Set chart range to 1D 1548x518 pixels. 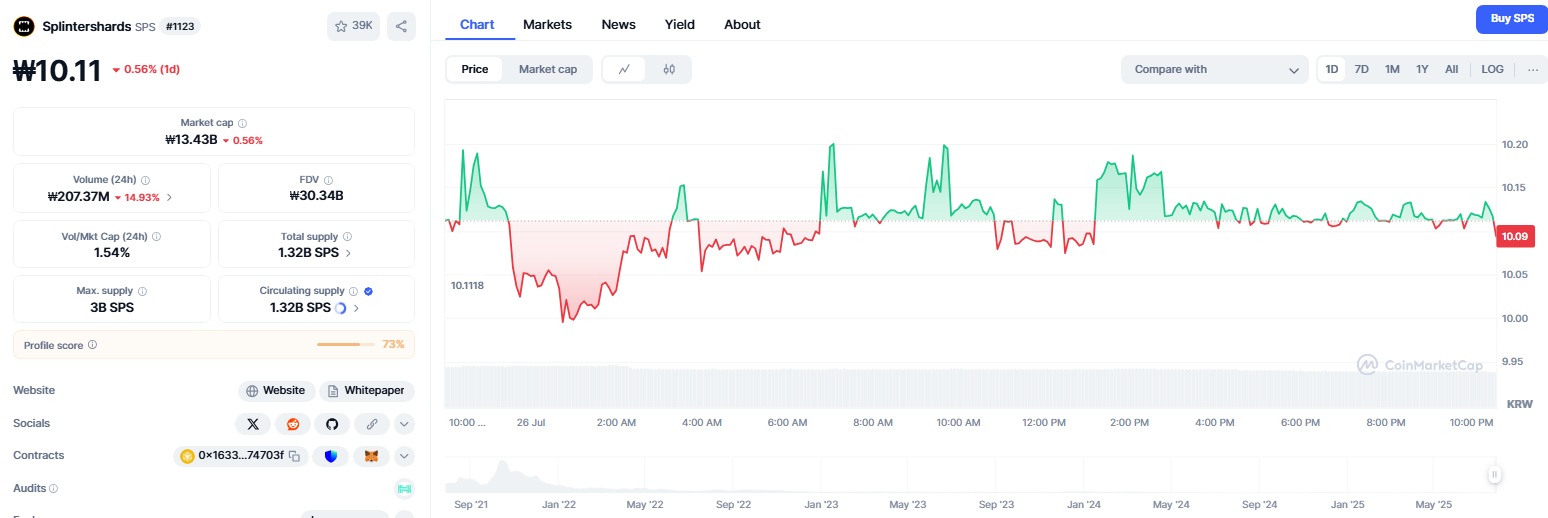[1332, 69]
